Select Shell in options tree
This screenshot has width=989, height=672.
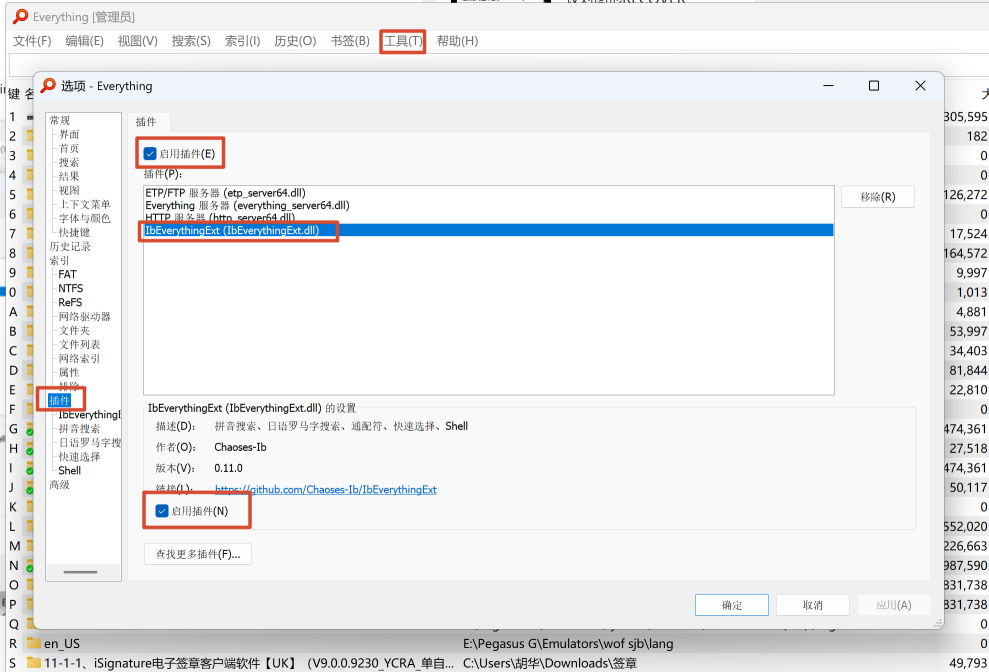[69, 471]
